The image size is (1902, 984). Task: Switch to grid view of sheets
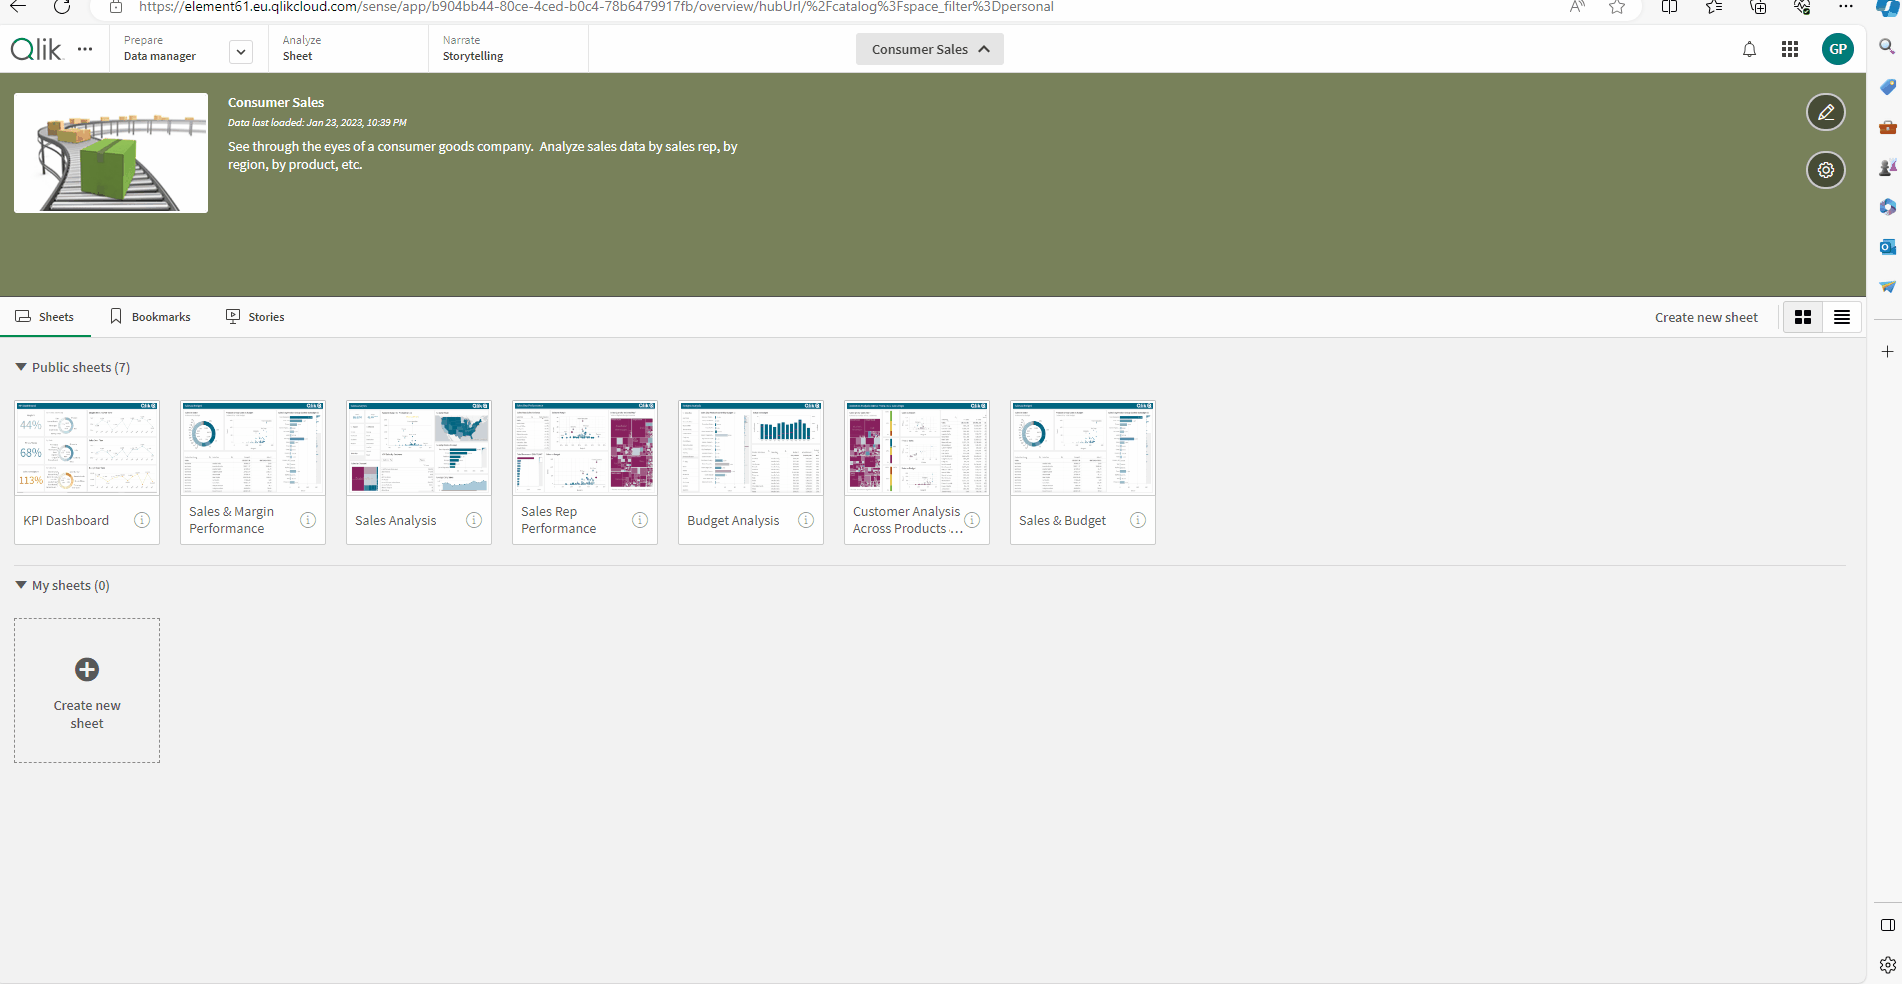(1803, 317)
